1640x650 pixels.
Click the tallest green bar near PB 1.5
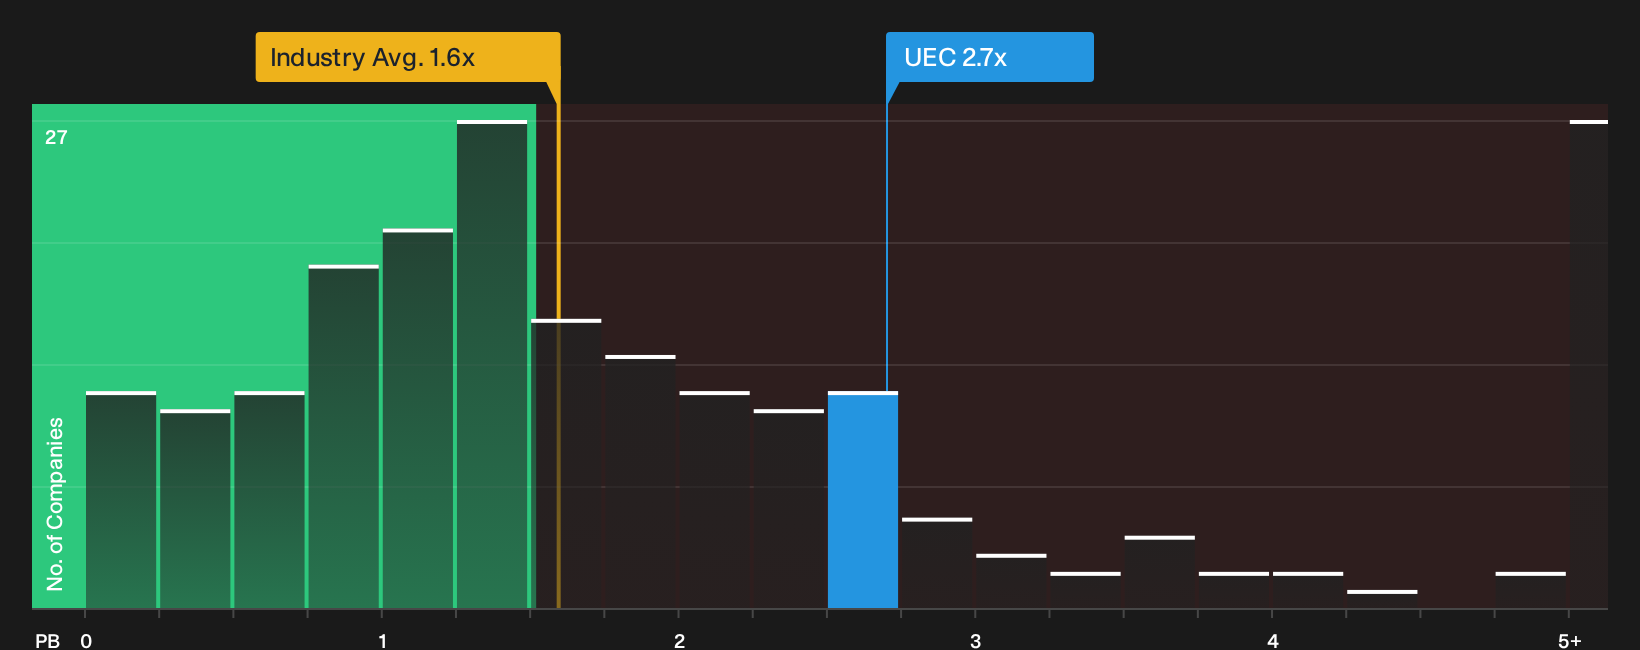click(492, 364)
